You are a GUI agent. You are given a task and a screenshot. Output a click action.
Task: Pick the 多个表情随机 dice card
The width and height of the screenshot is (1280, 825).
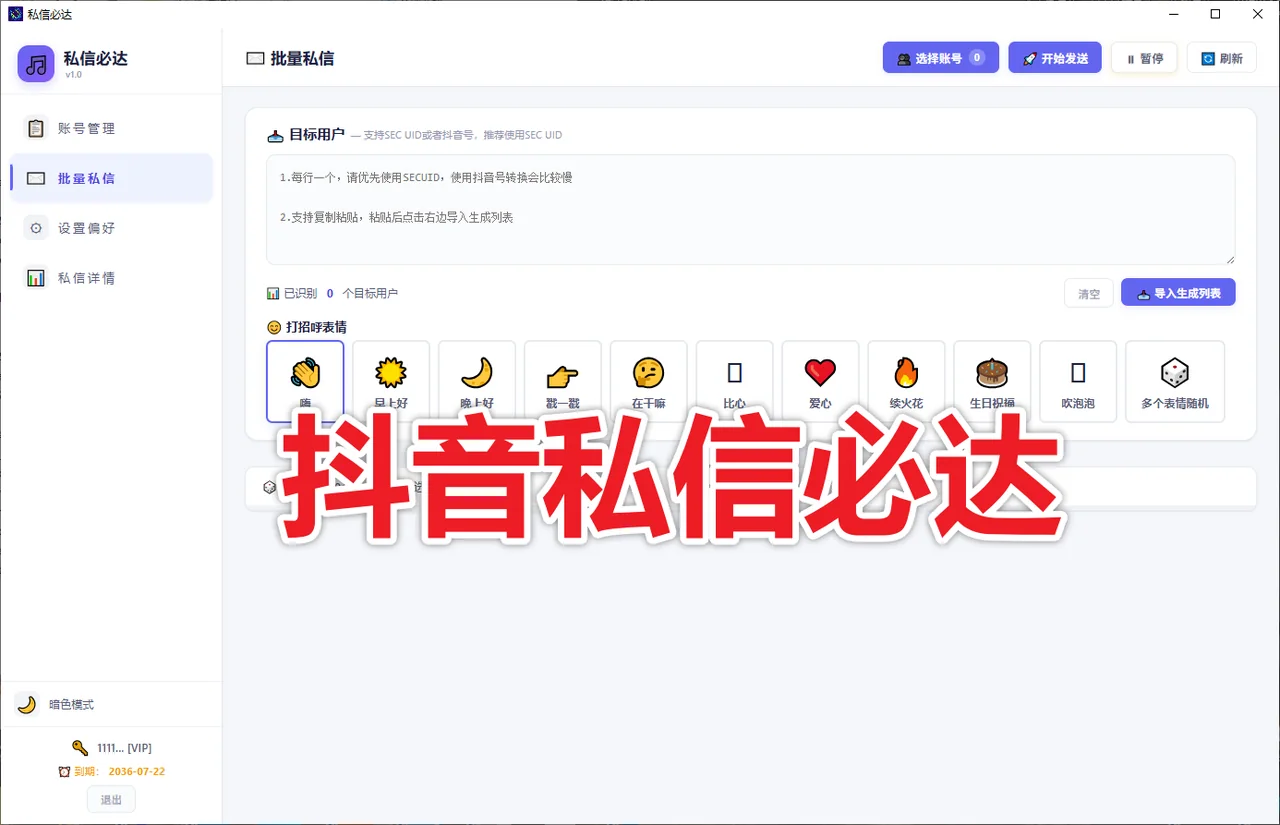tap(1175, 381)
